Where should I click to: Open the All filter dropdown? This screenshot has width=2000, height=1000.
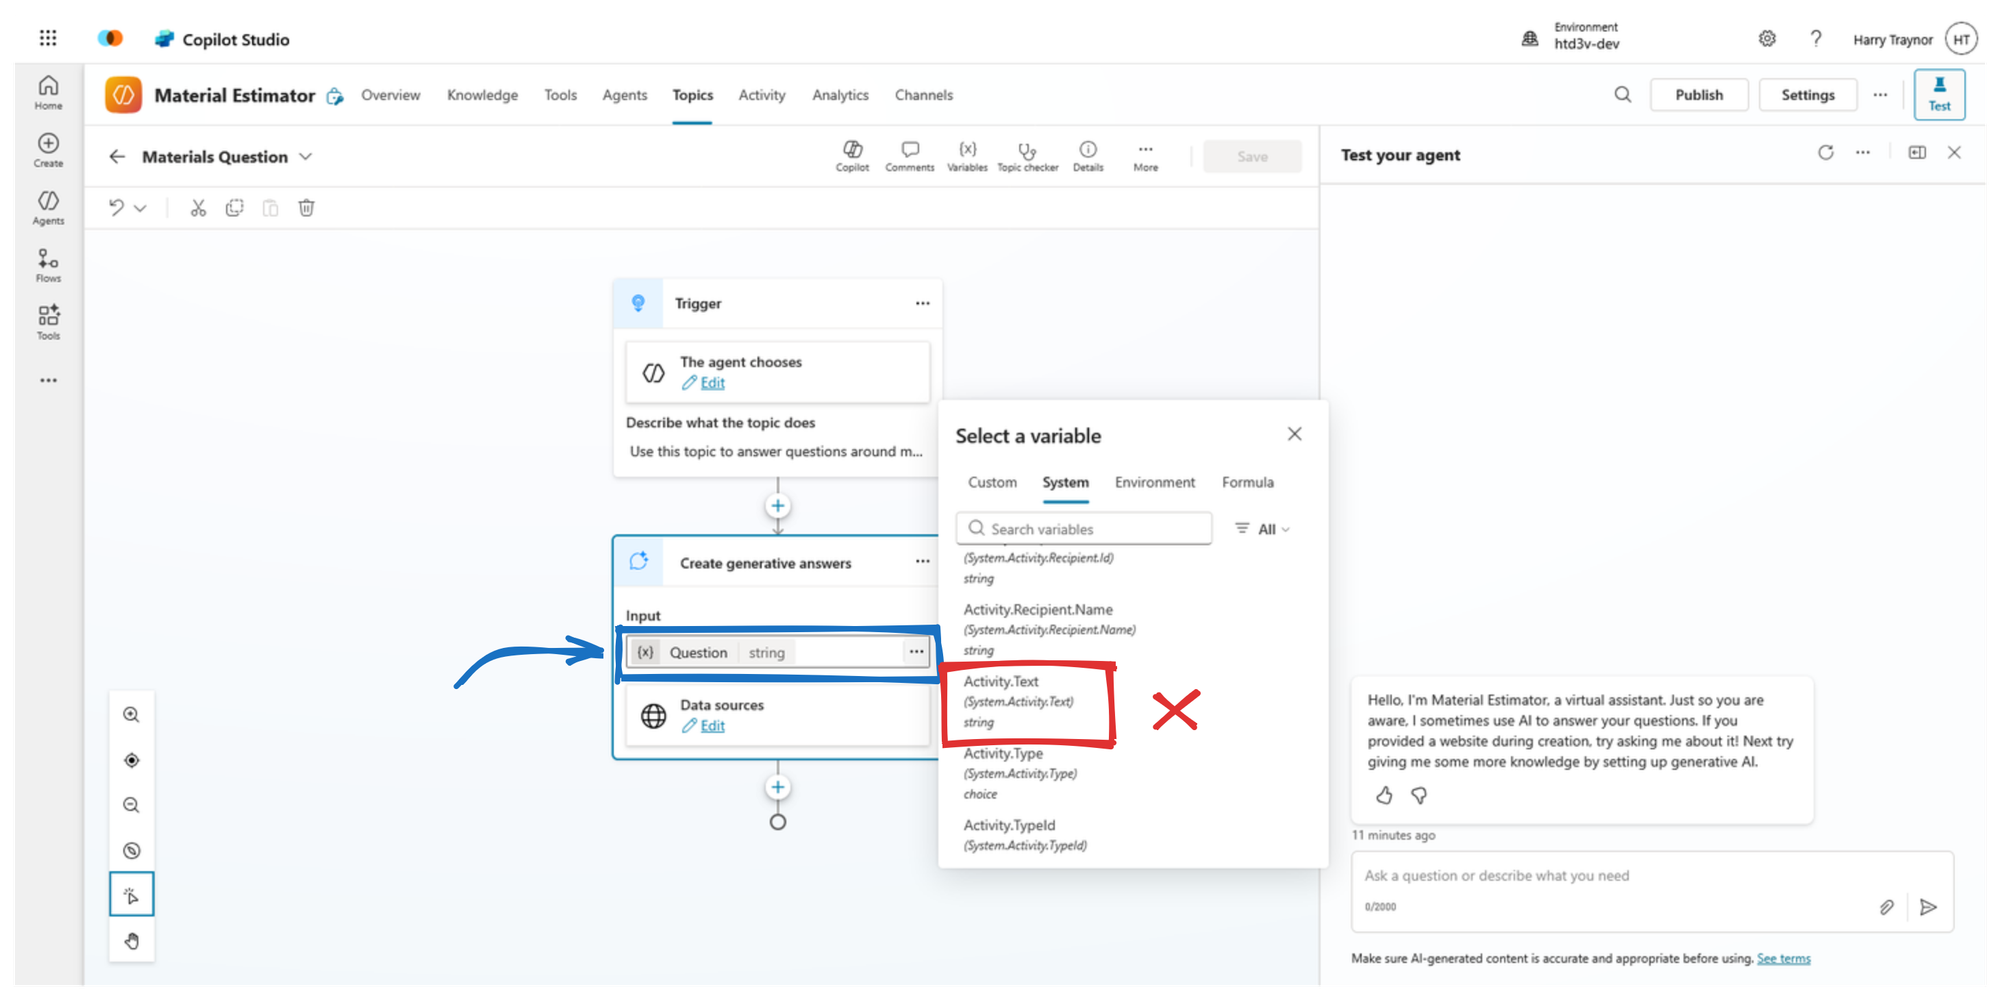(x=1262, y=529)
